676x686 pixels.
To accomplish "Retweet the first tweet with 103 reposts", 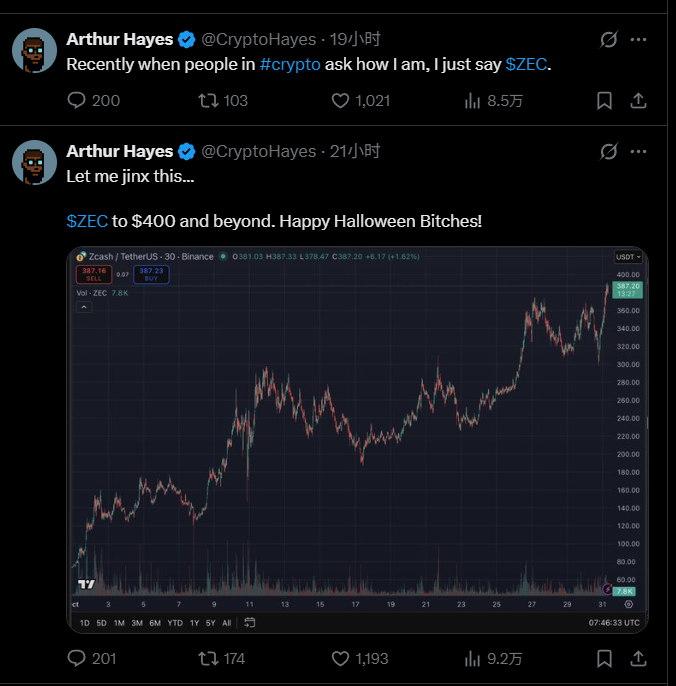I will 209,100.
